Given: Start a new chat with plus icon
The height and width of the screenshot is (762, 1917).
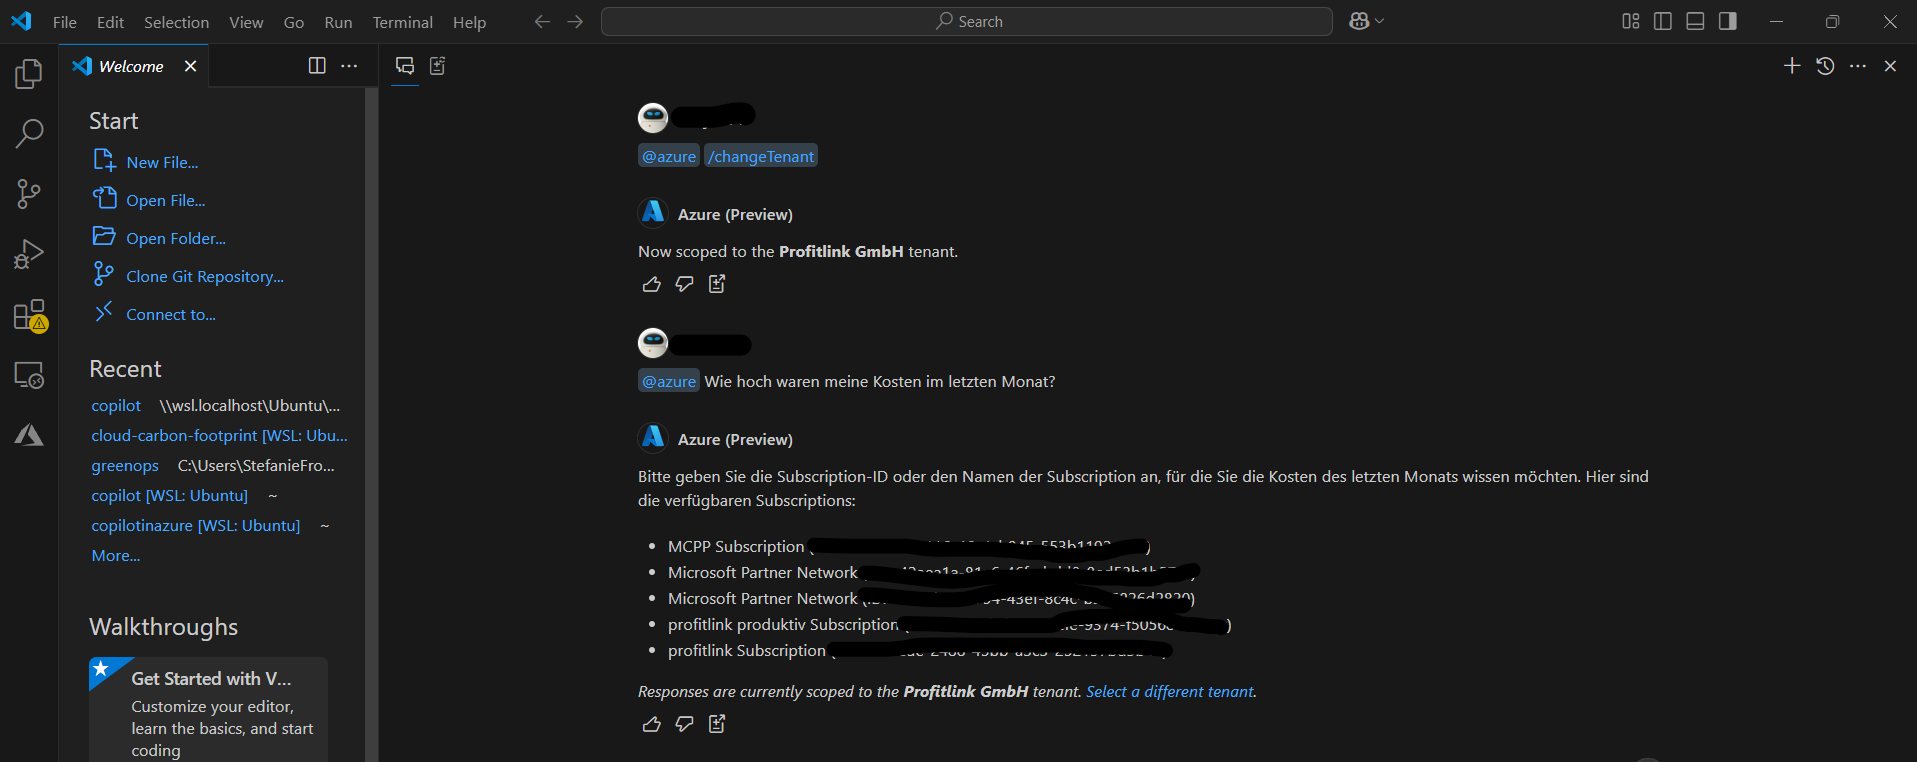Looking at the screenshot, I should [x=1792, y=66].
